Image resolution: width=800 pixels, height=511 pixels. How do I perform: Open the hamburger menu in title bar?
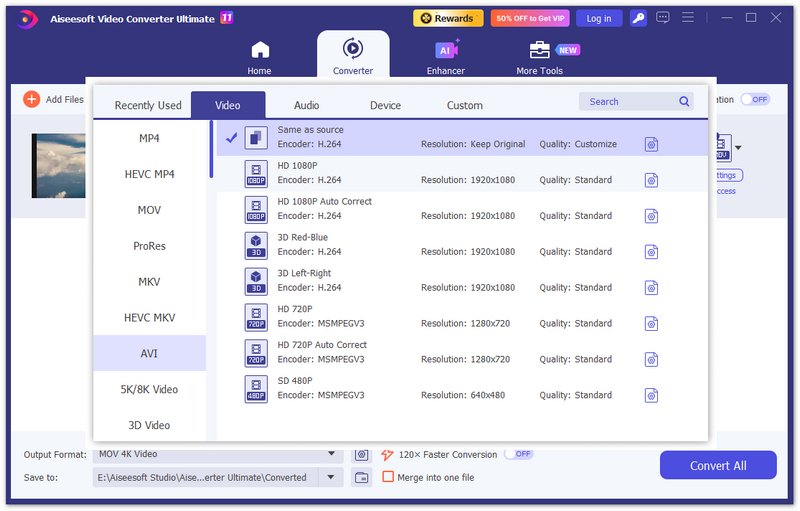coord(688,18)
